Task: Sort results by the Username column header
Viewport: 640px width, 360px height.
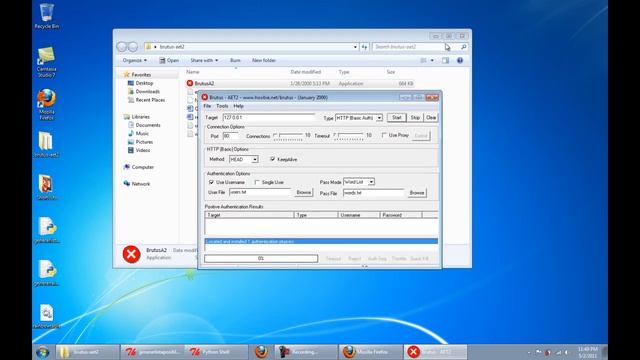Action: [x=359, y=215]
